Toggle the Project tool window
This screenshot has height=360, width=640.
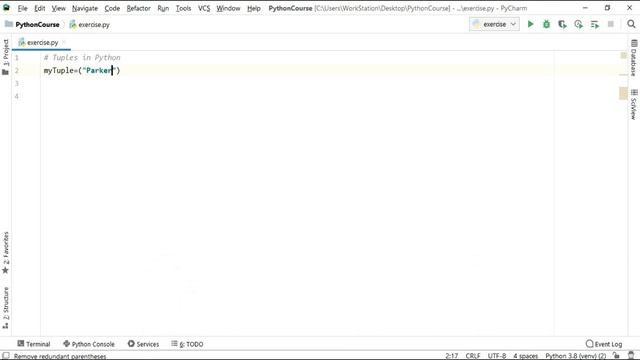coord(6,52)
